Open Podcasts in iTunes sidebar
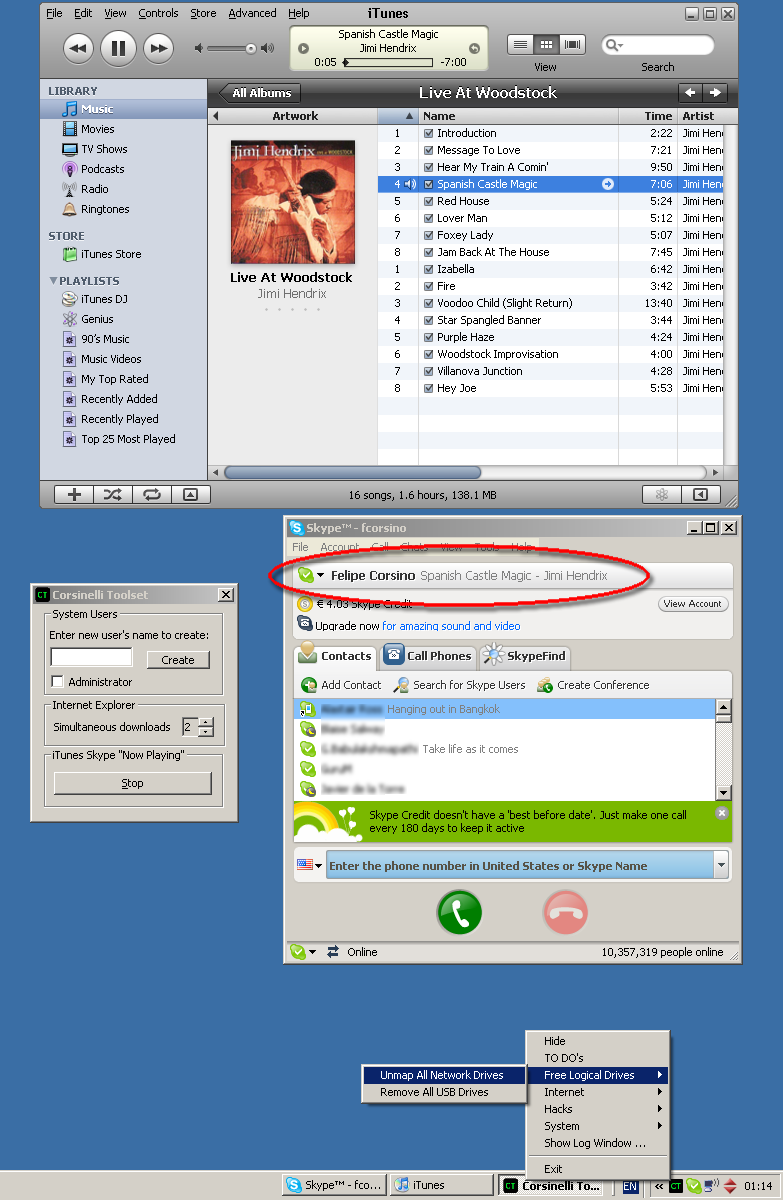The height and width of the screenshot is (1200, 783). point(102,169)
